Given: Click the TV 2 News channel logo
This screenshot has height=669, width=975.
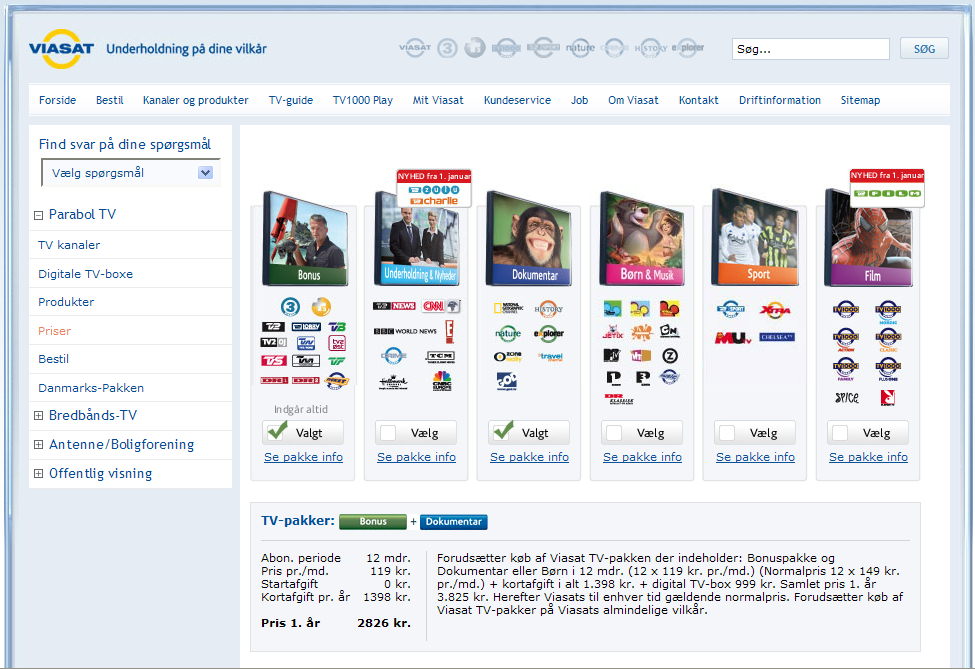Looking at the screenshot, I should click(394, 306).
